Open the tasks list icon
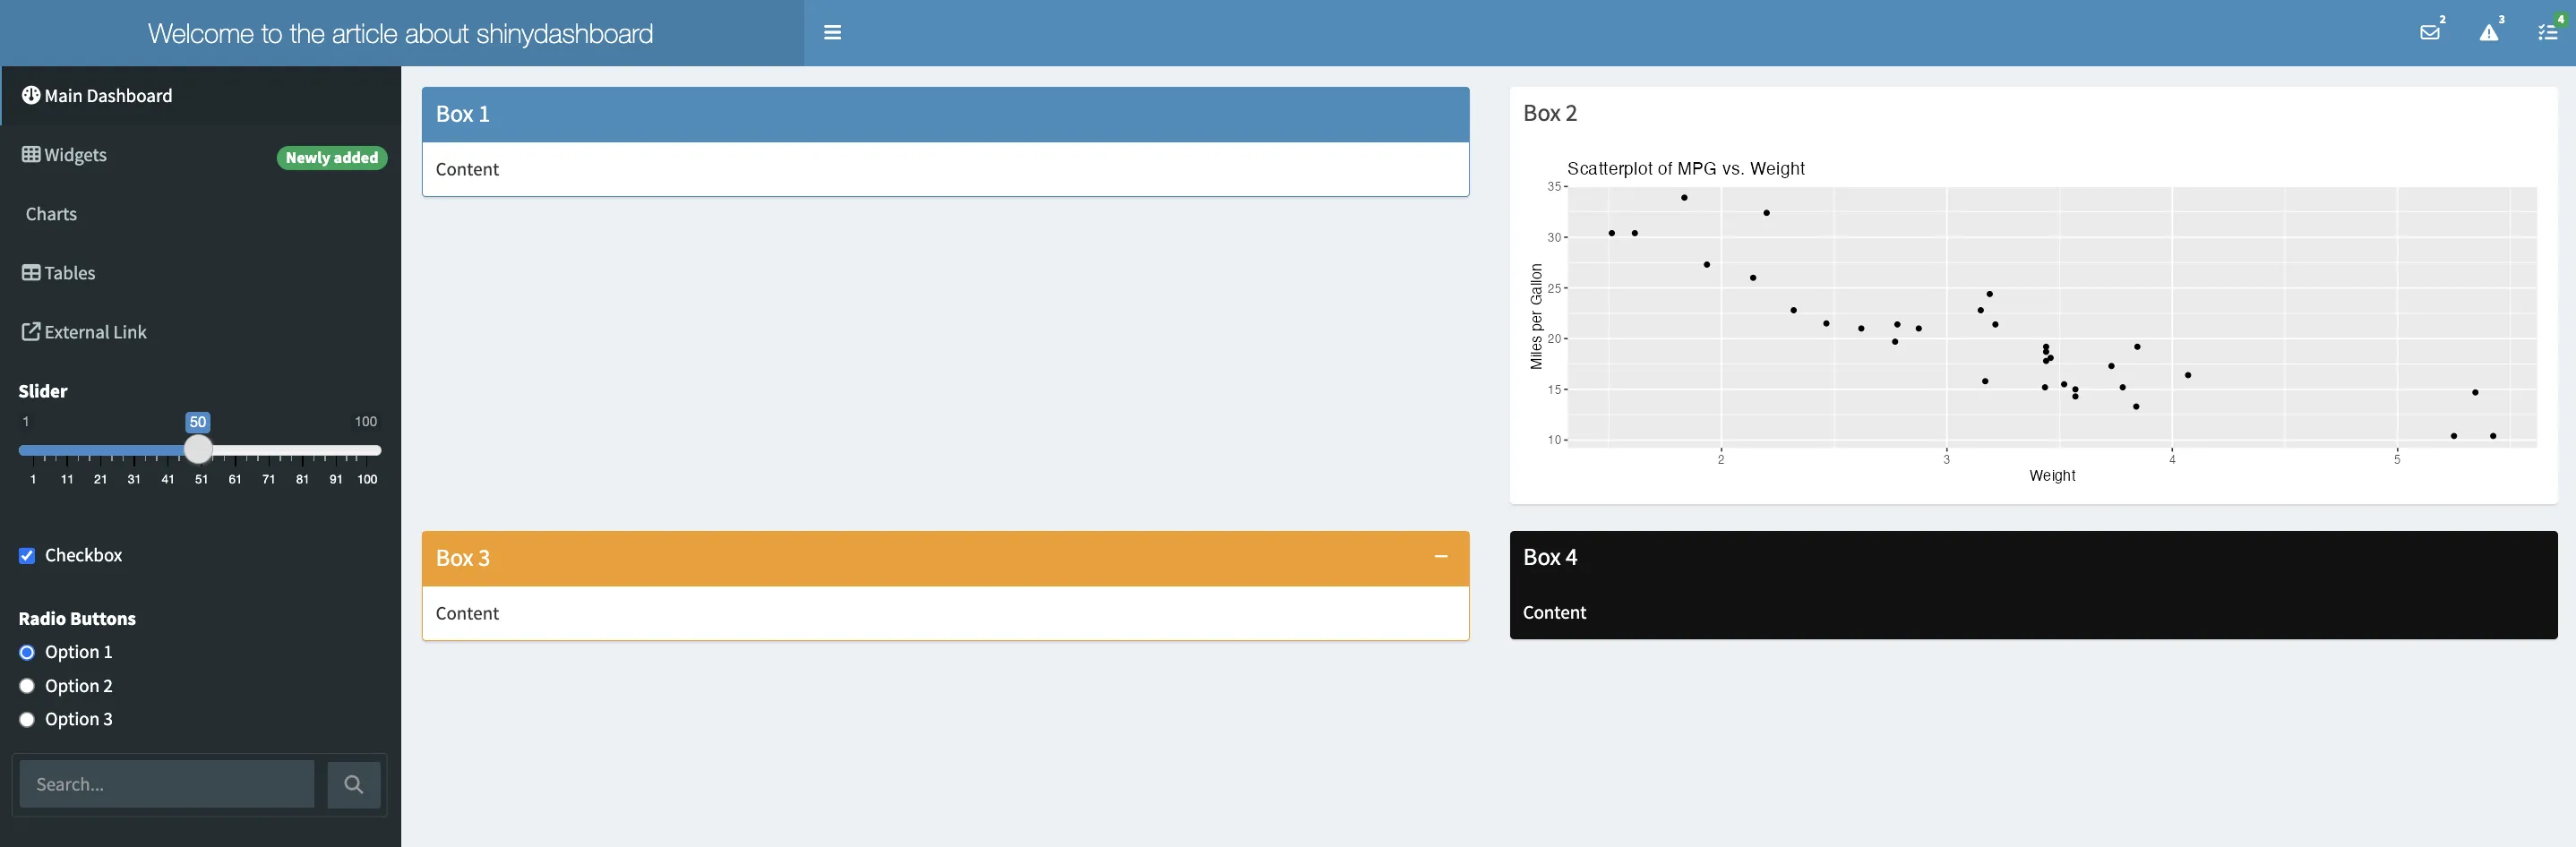Viewport: 2576px width, 847px height. point(2547,33)
